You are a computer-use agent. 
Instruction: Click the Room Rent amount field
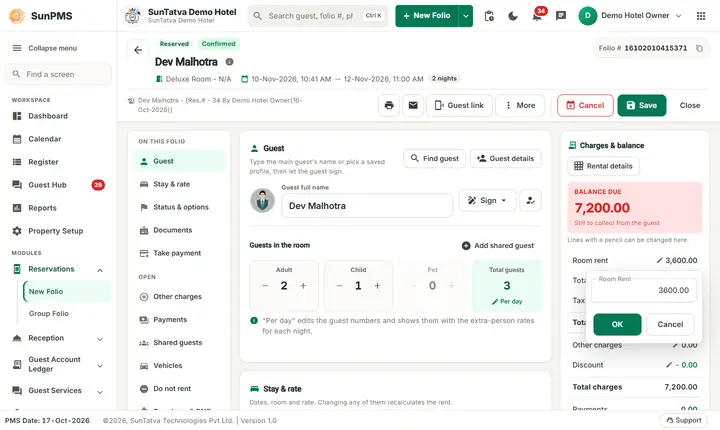644,290
